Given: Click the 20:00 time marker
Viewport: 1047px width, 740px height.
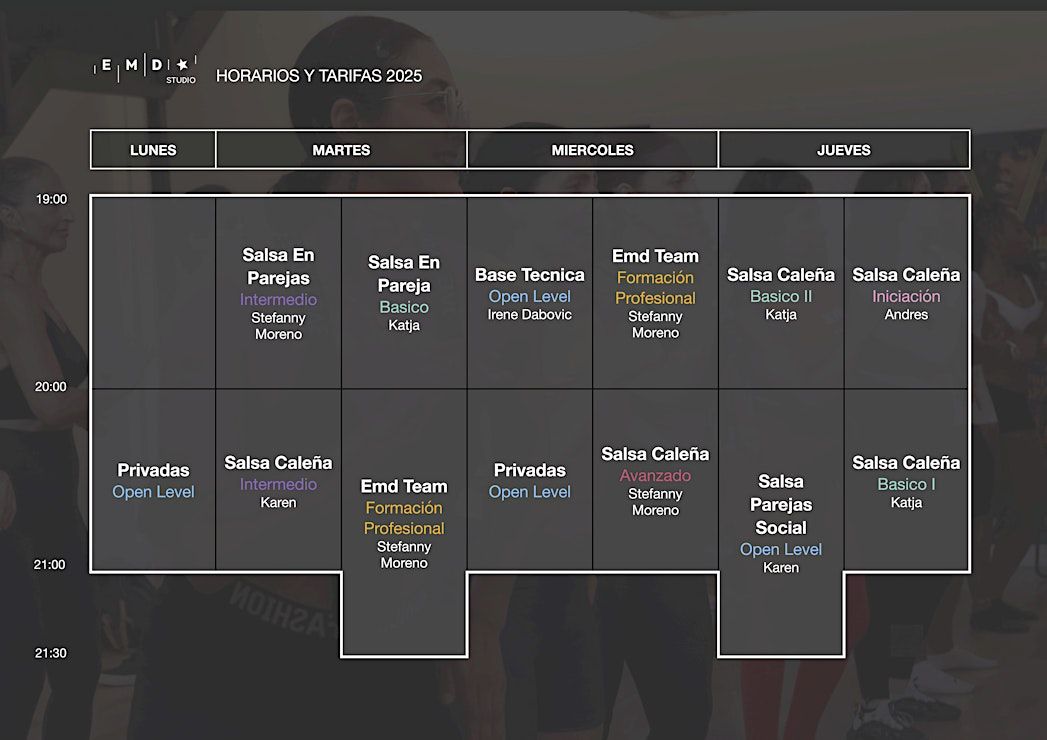Looking at the screenshot, I should pyautogui.click(x=51, y=387).
